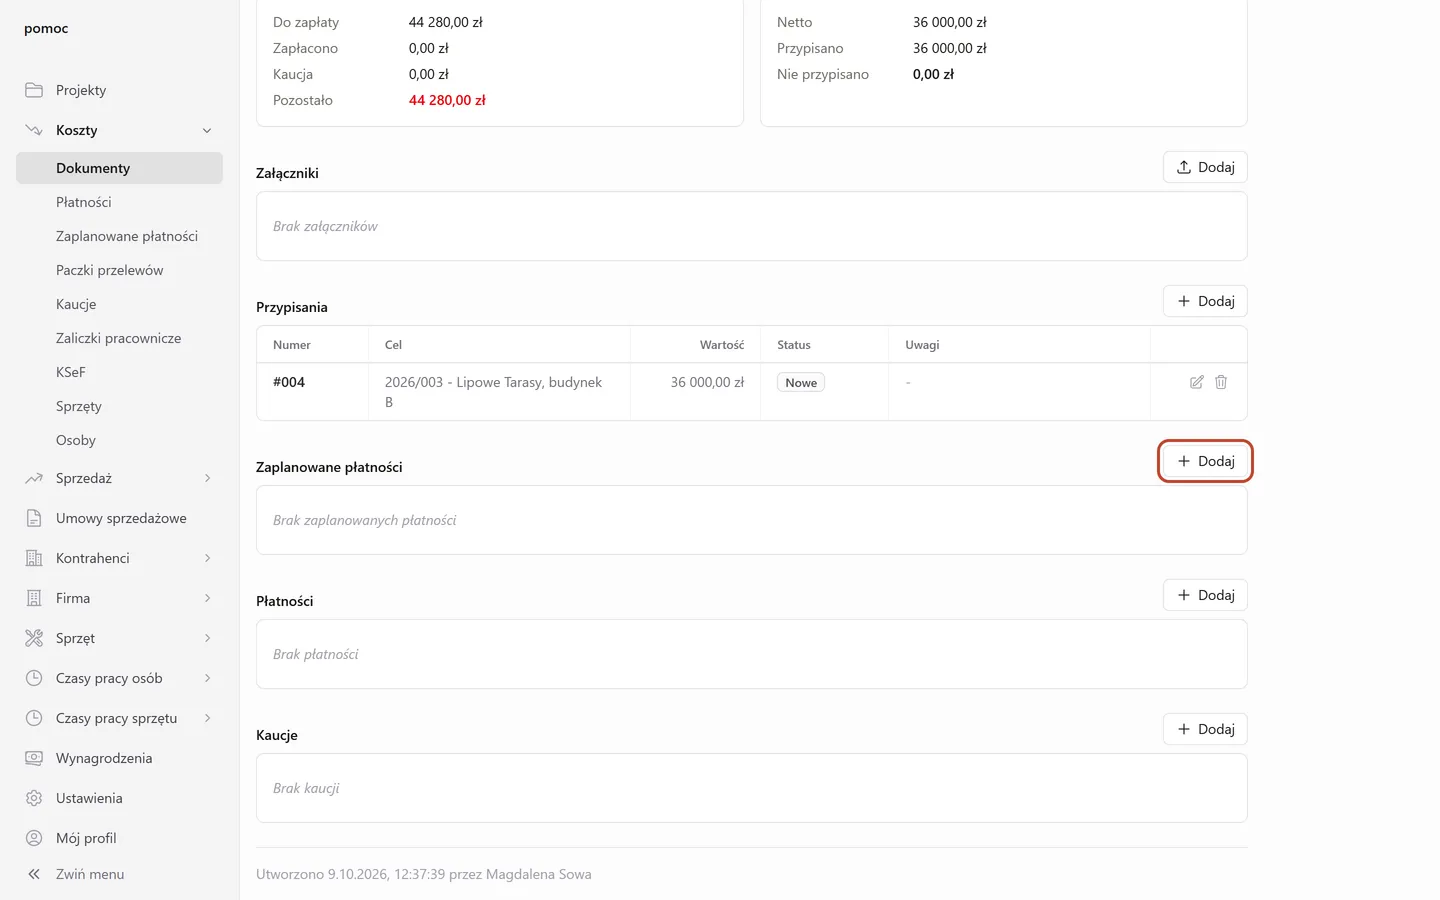Expand the Czasy pracy sprzętu chevron
The image size is (1440, 900).
click(x=207, y=718)
